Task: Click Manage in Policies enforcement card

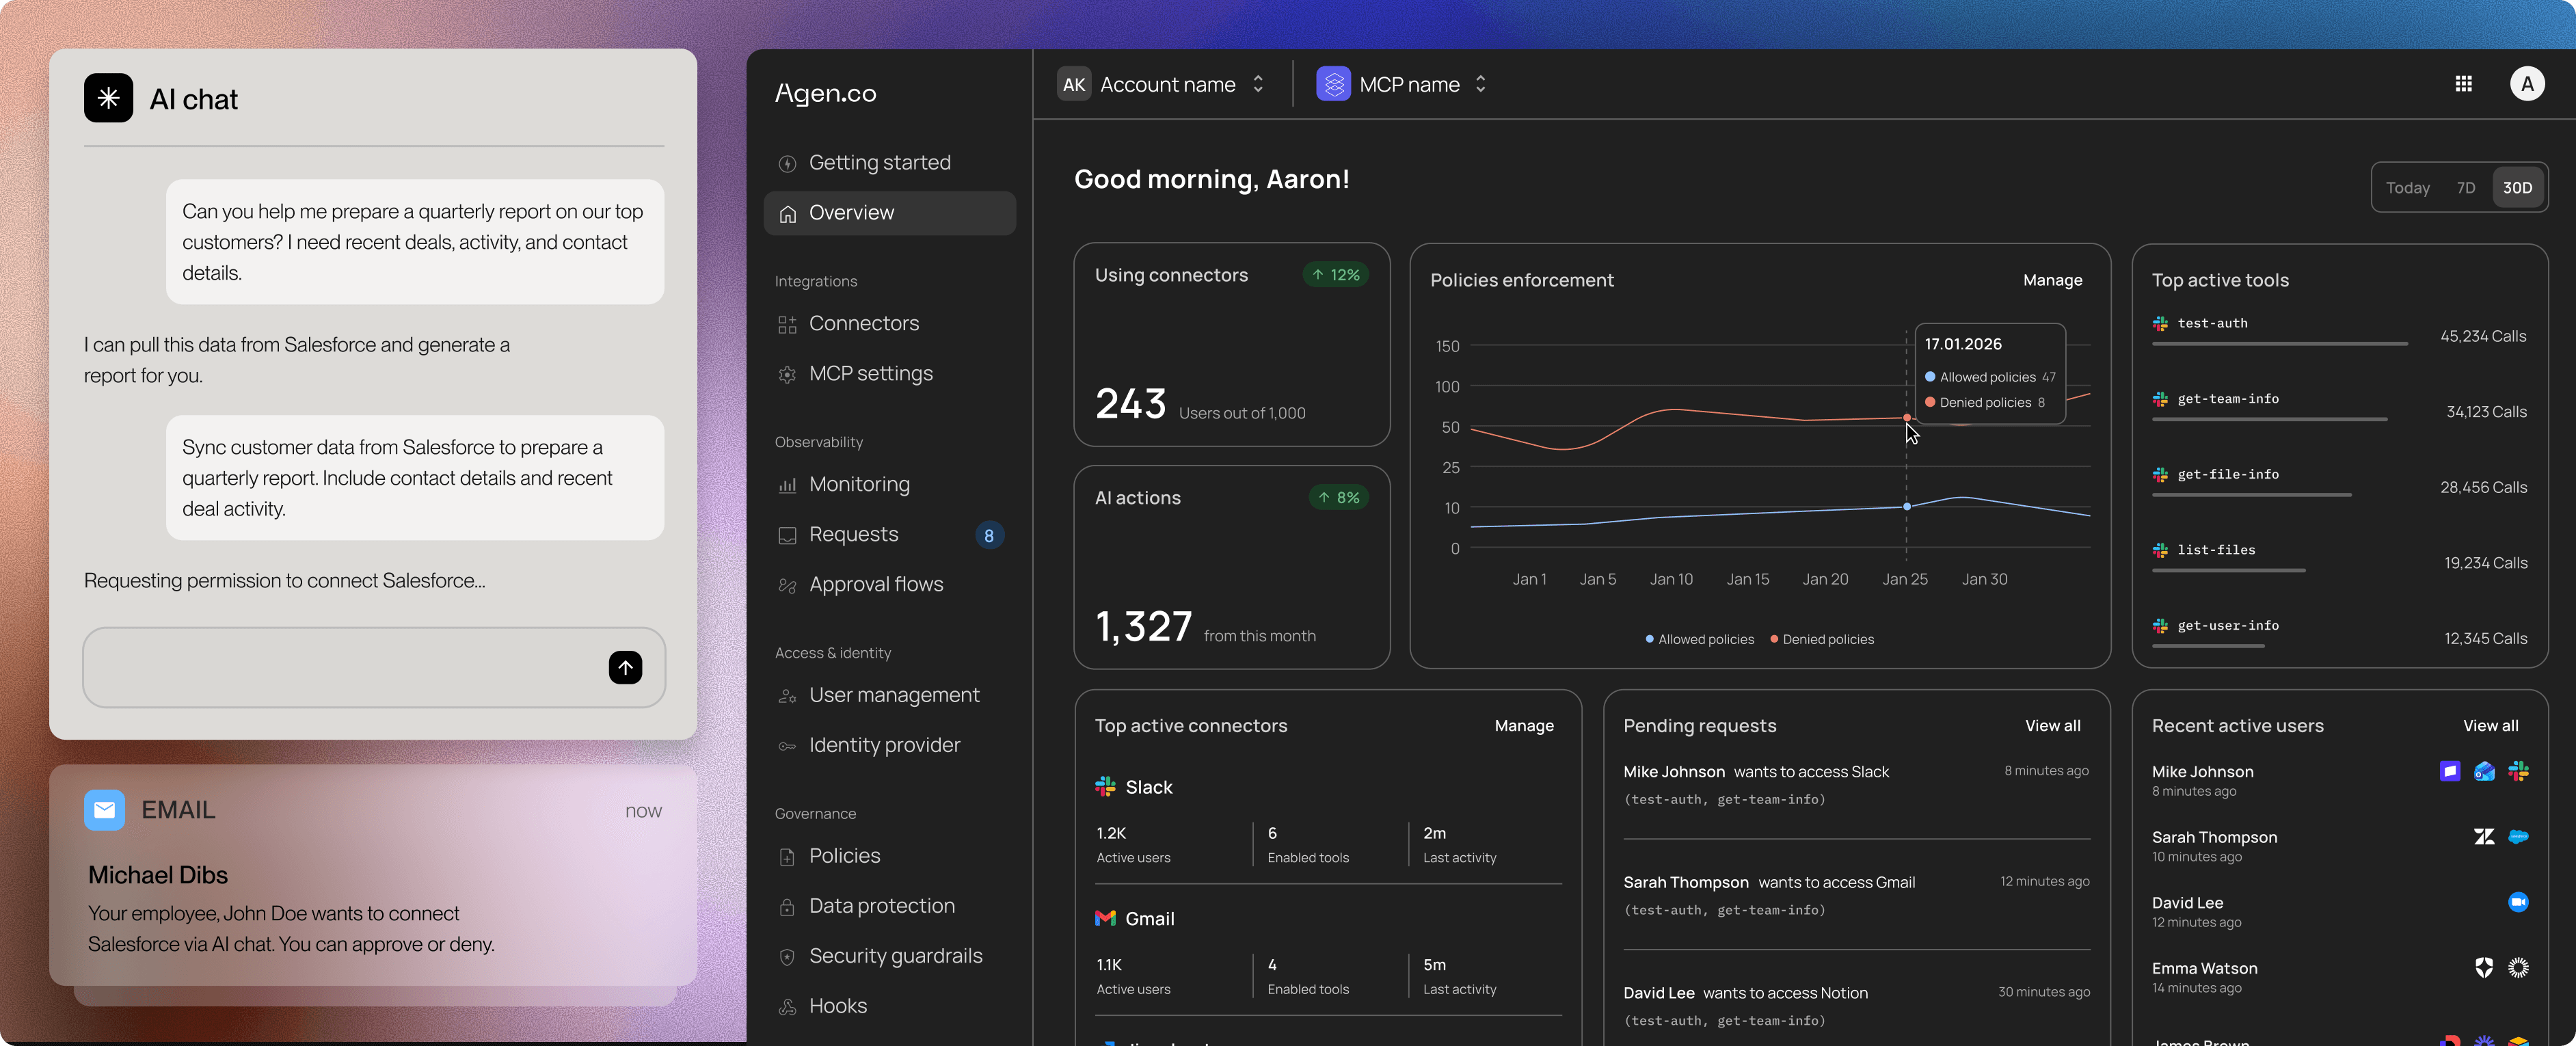Action: (x=2052, y=280)
